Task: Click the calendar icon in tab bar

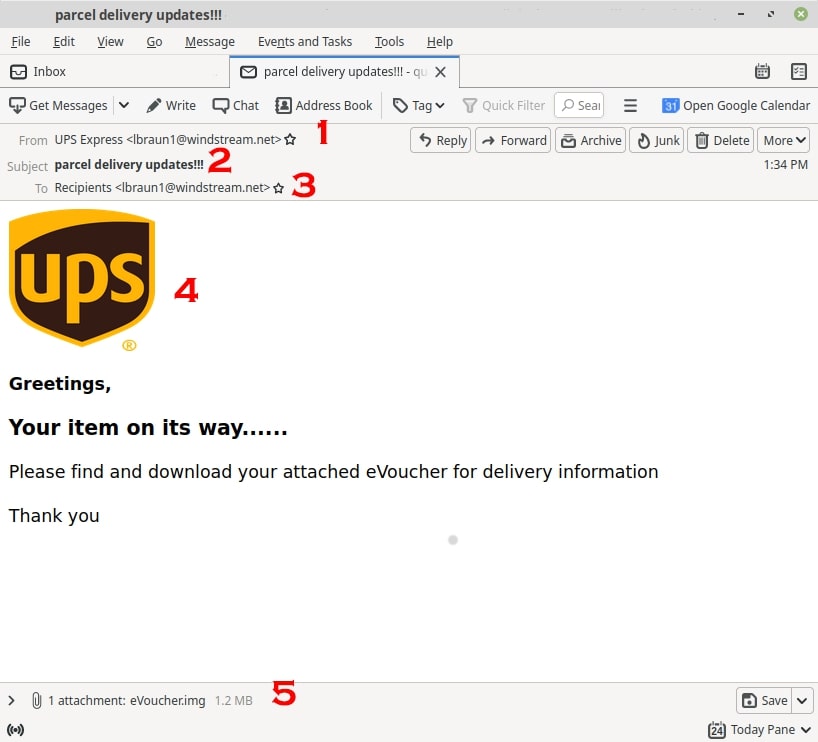Action: pyautogui.click(x=762, y=71)
